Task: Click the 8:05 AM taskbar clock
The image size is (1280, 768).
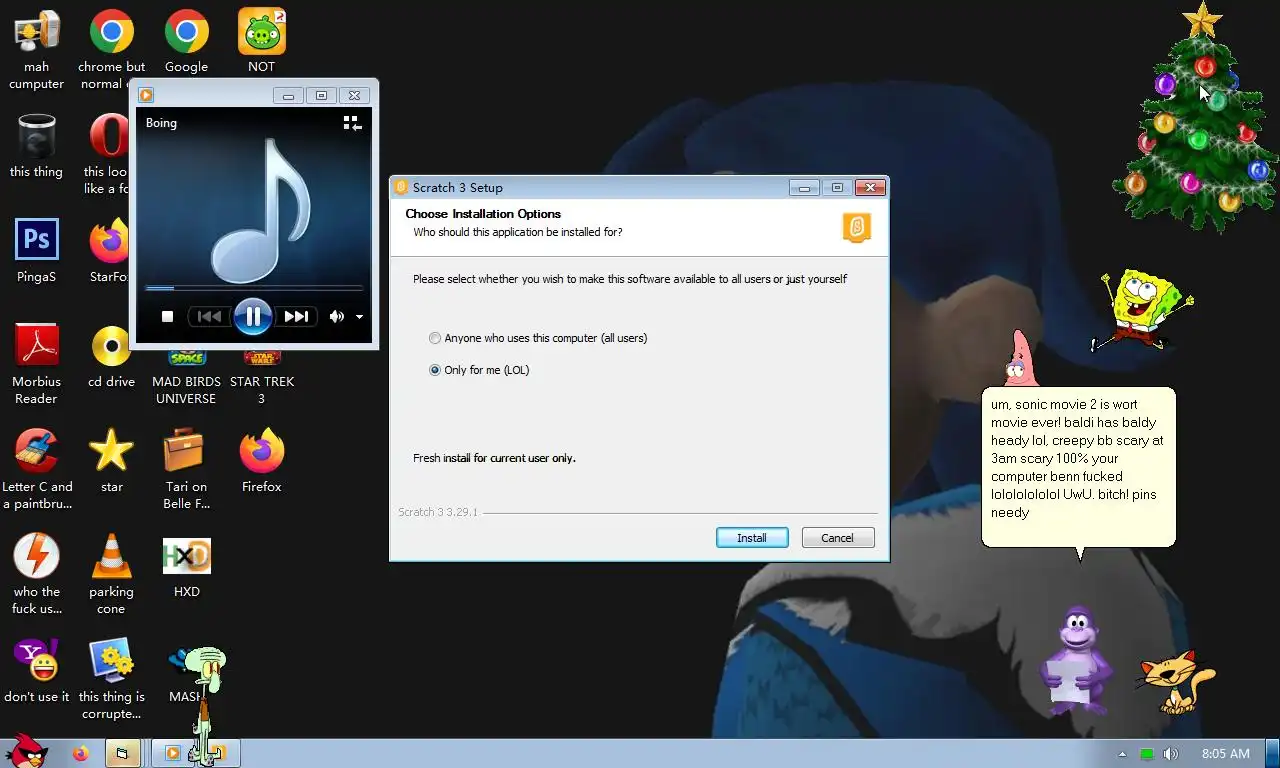Action: [1226, 754]
